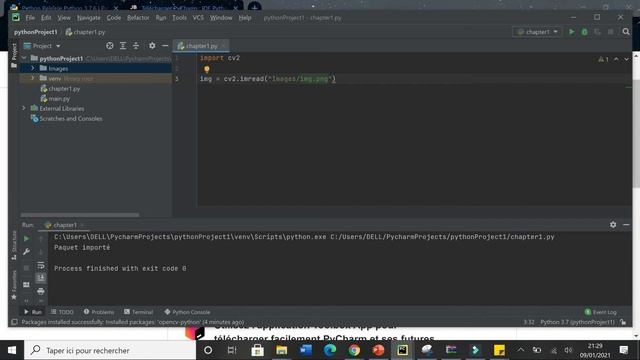Open the Problems tool window

click(x=99, y=312)
